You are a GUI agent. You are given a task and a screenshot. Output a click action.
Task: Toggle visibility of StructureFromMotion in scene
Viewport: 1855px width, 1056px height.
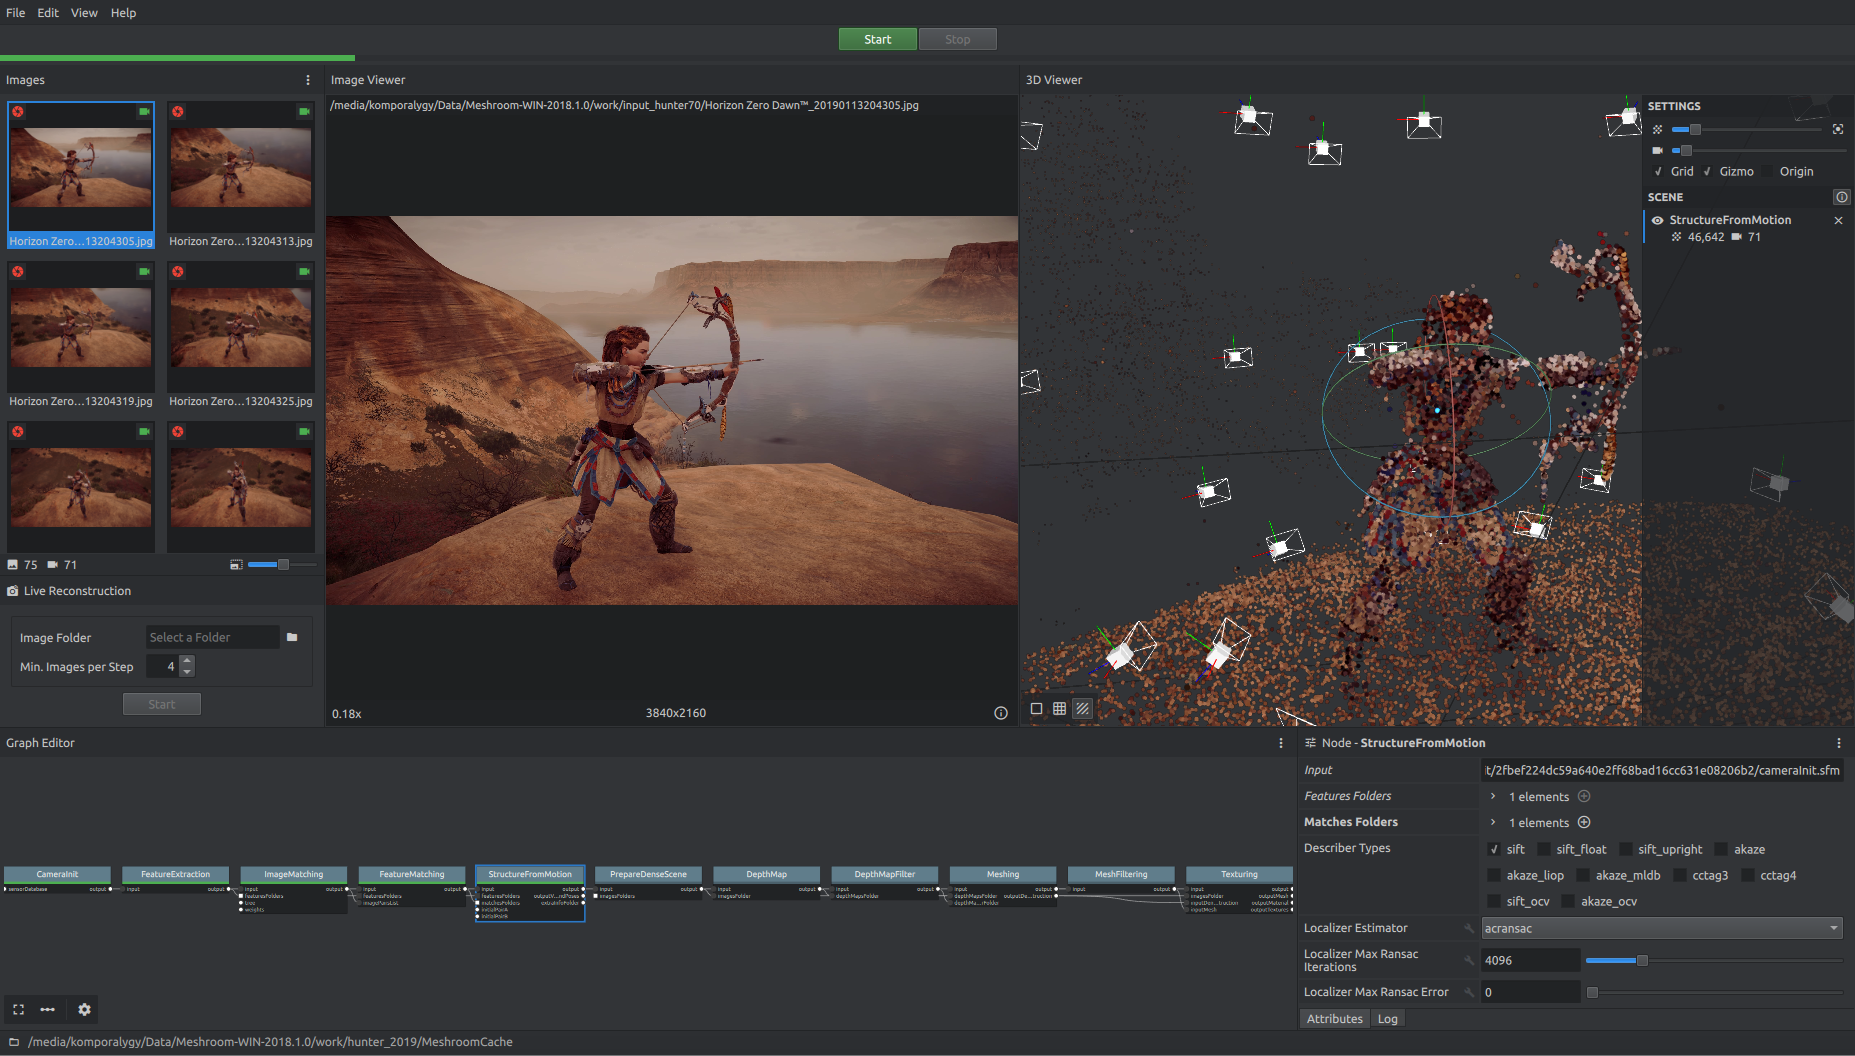(x=1657, y=220)
